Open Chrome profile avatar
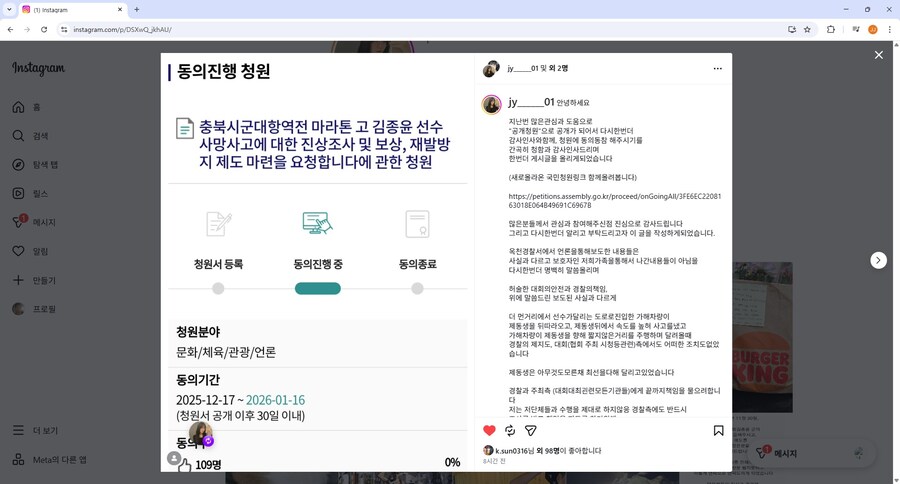900x484 pixels. [872, 29]
